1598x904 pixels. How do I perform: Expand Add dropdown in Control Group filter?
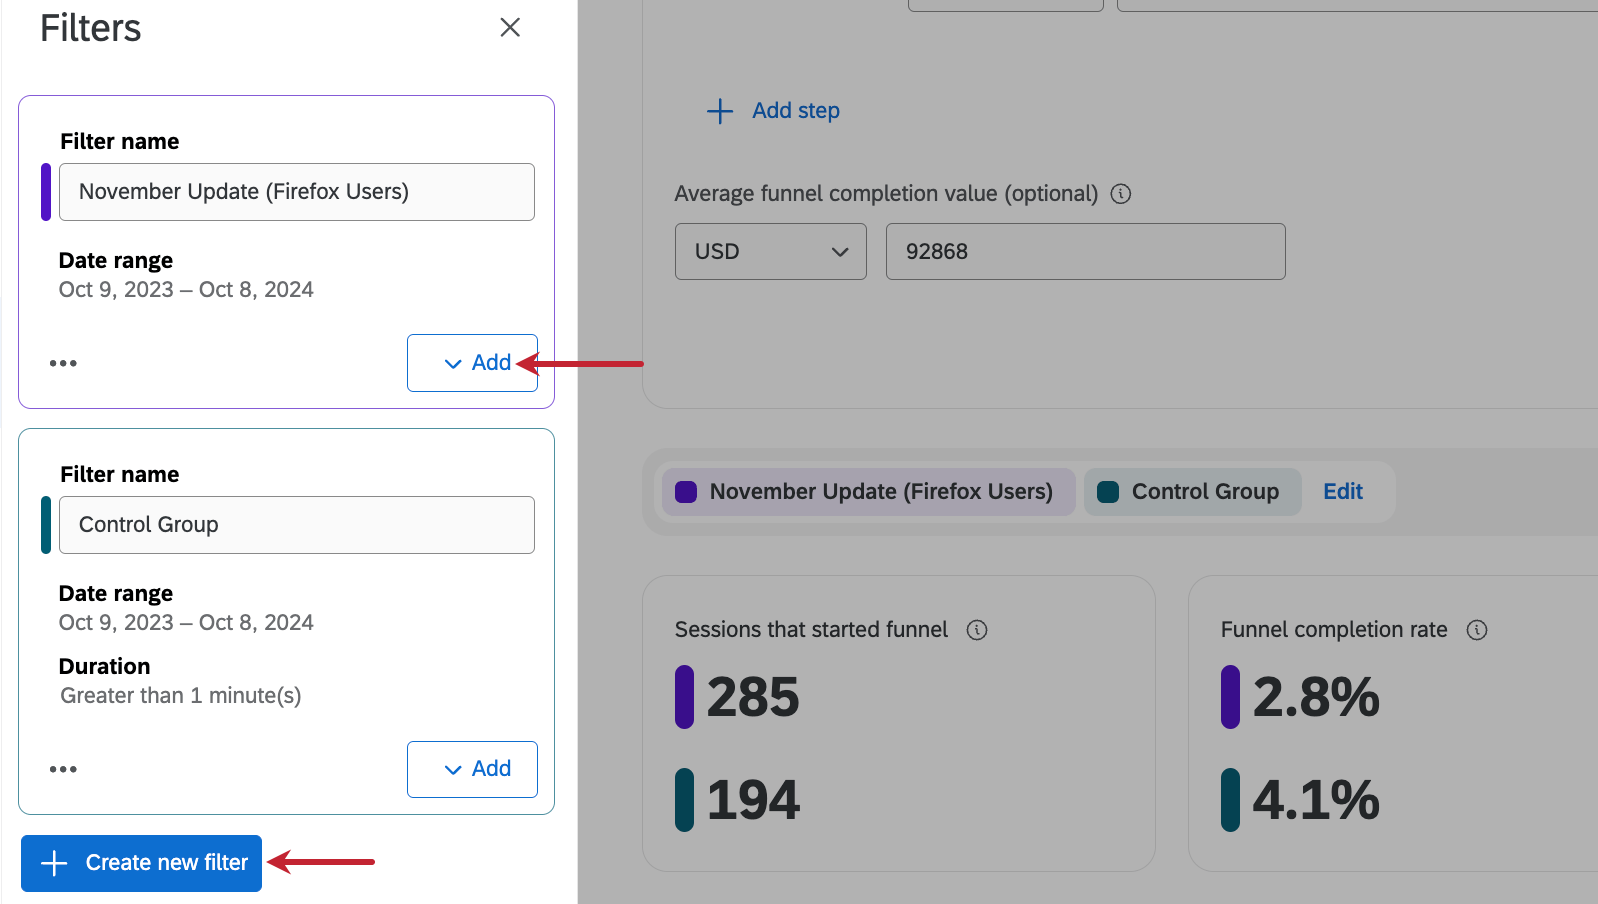[472, 769]
